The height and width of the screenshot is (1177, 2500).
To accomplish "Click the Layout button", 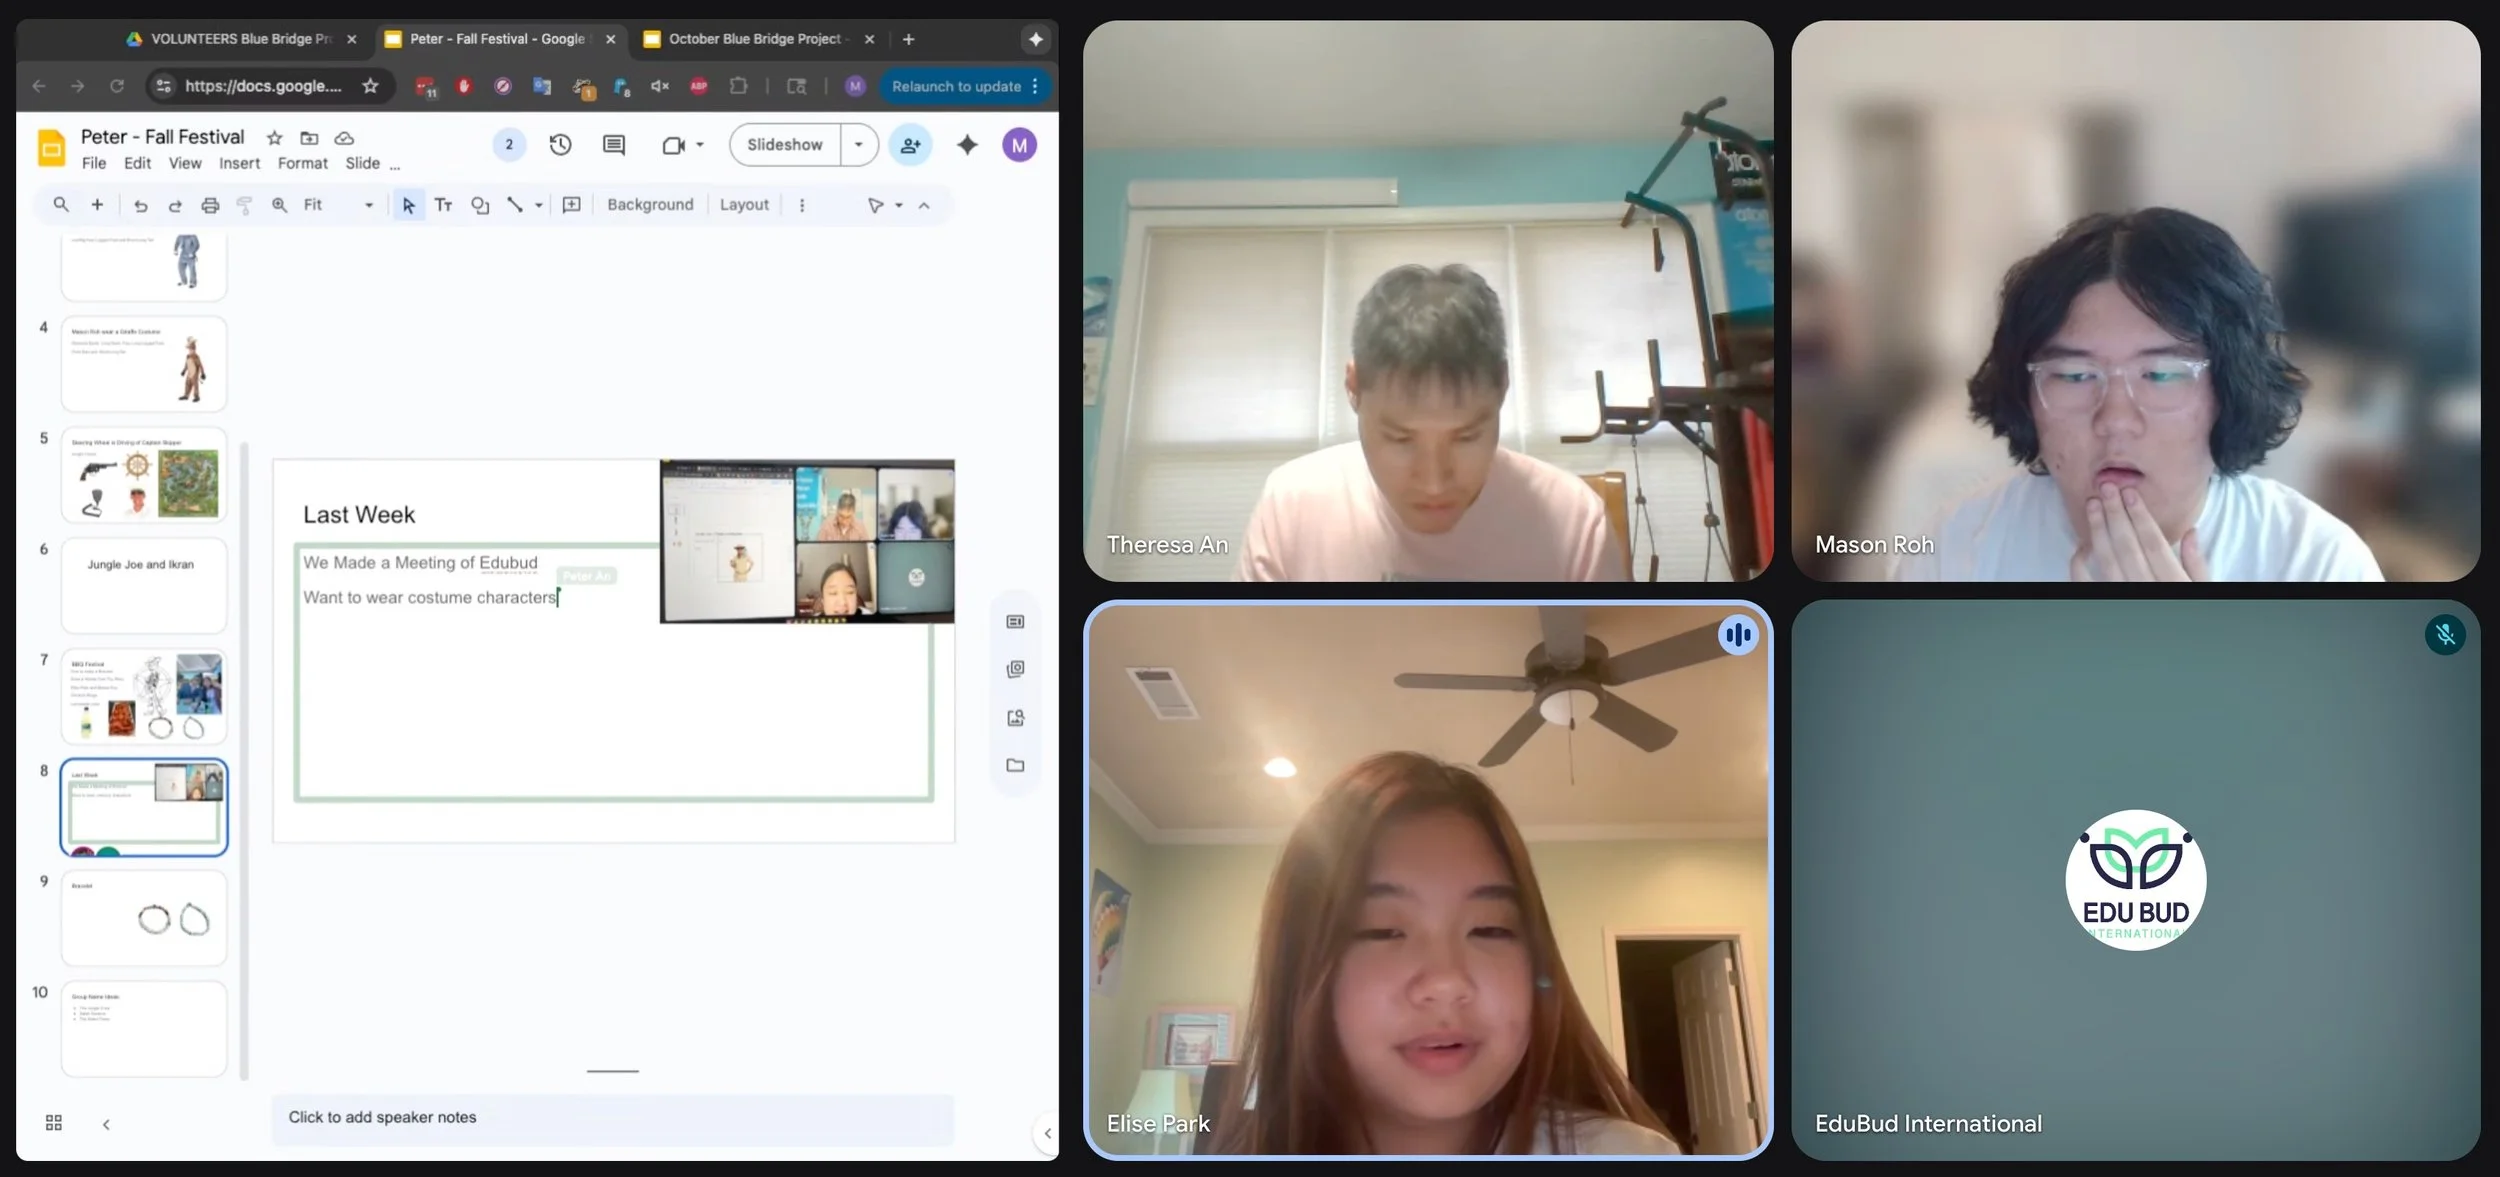I will (x=744, y=205).
